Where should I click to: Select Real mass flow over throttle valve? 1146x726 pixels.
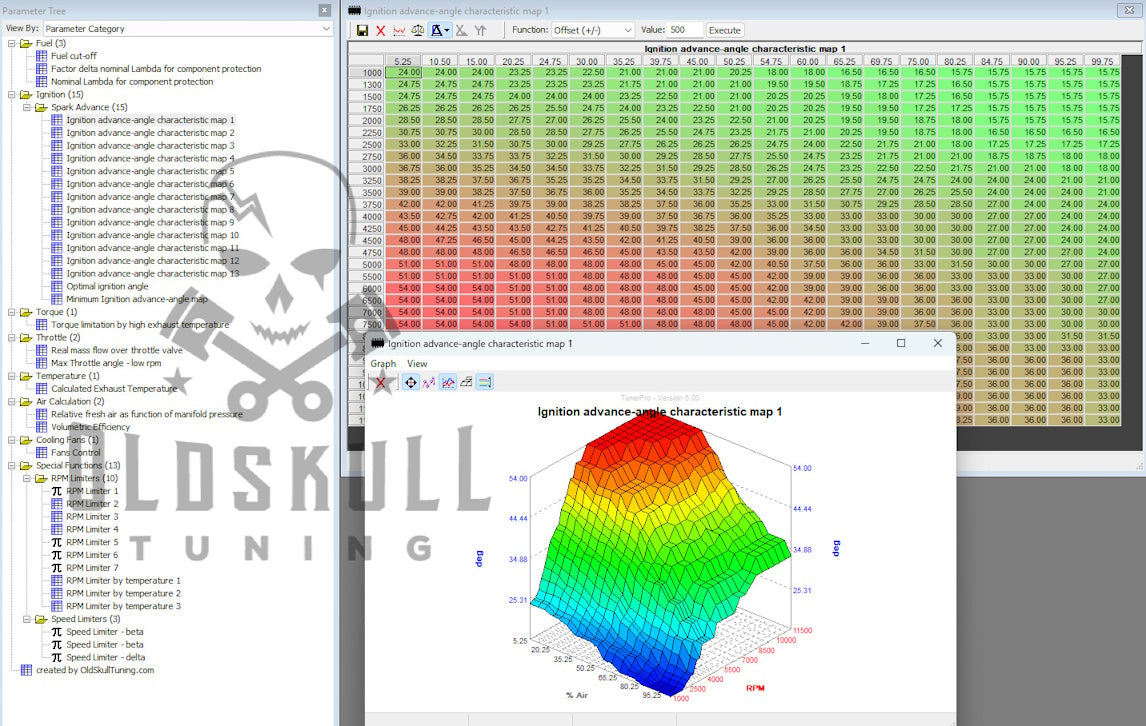pos(117,350)
